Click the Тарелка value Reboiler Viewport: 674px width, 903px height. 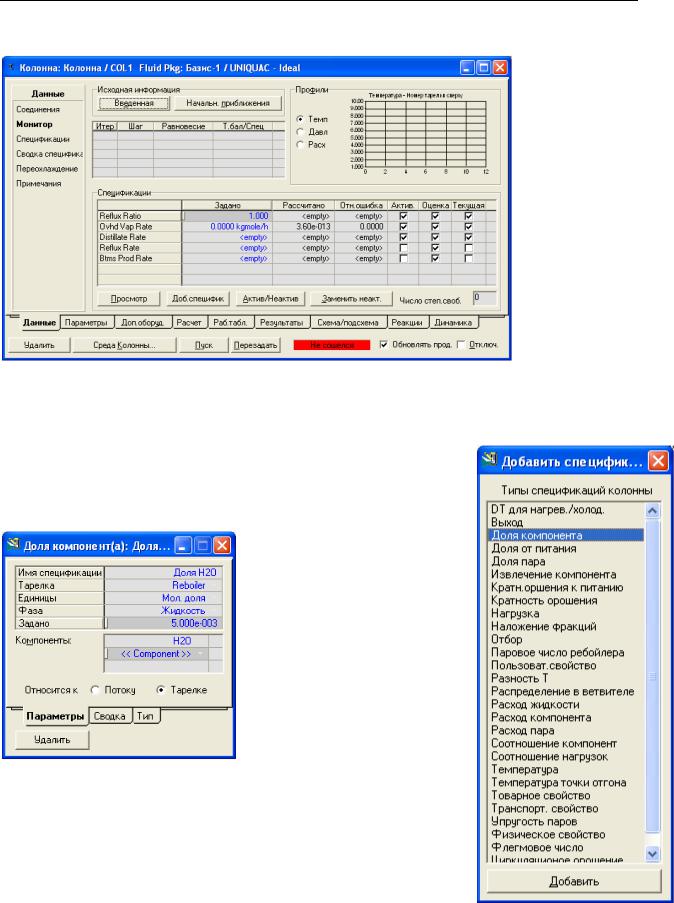tap(164, 586)
